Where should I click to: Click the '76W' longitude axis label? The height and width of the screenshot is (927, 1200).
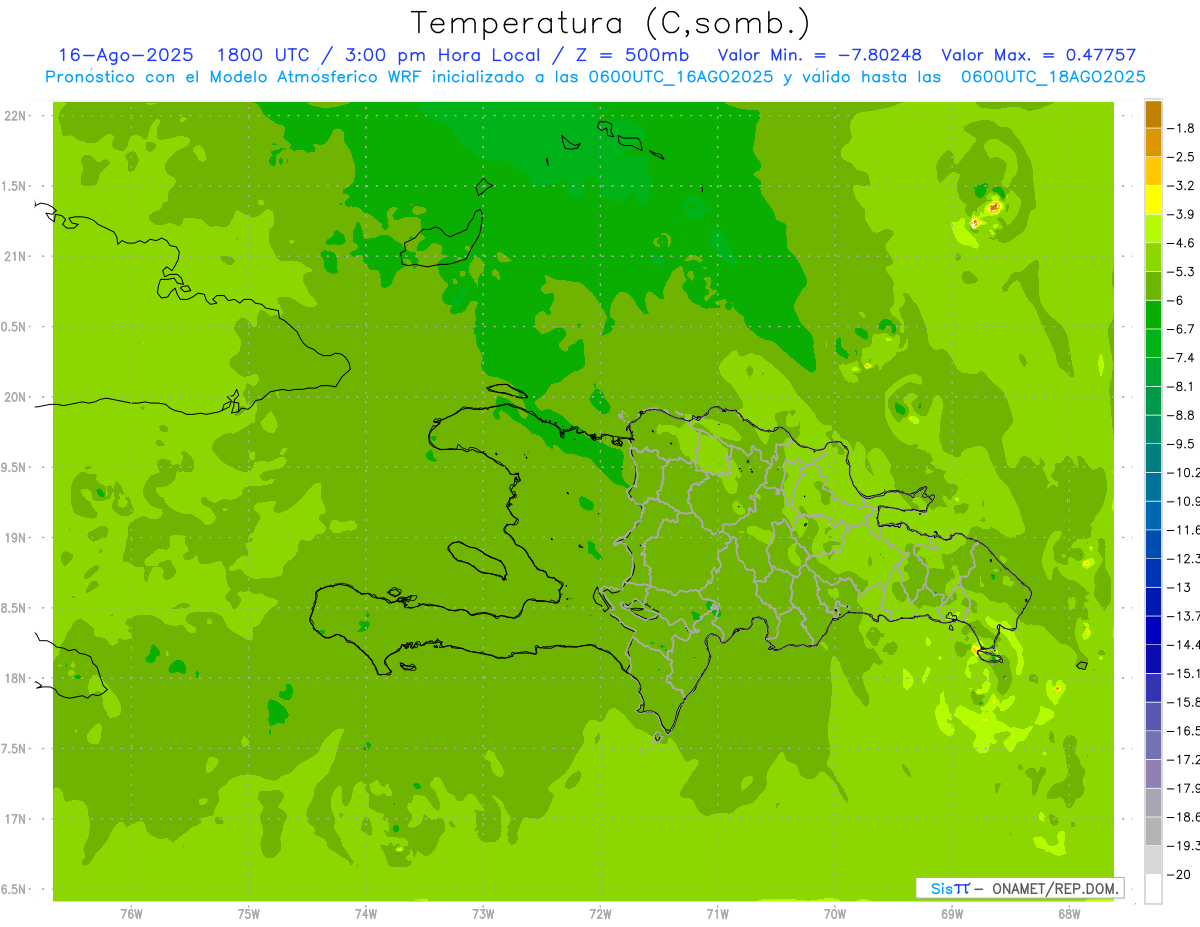[131, 914]
